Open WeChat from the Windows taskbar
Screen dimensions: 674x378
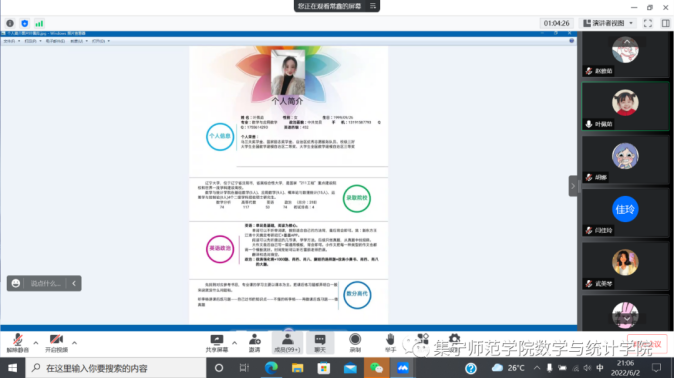pyautogui.click(x=377, y=368)
